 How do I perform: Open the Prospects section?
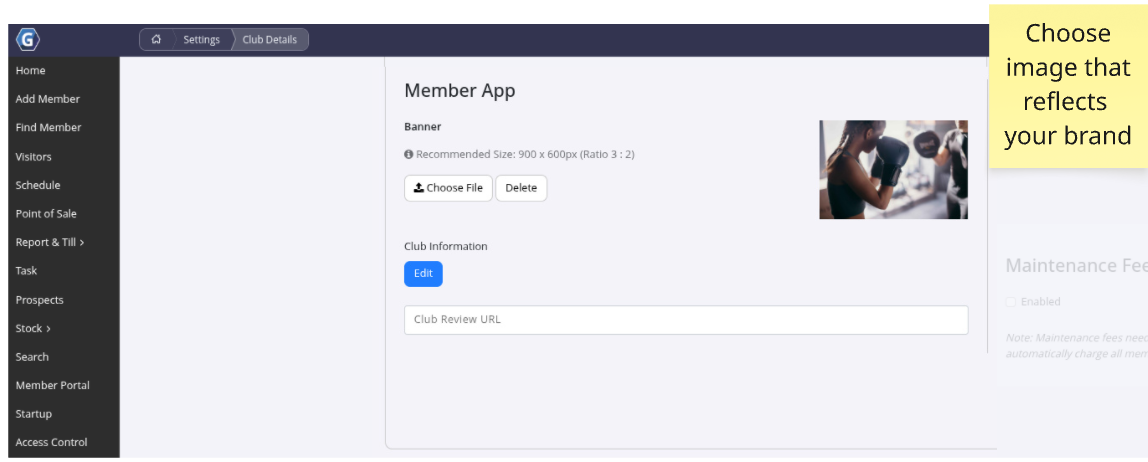point(40,300)
